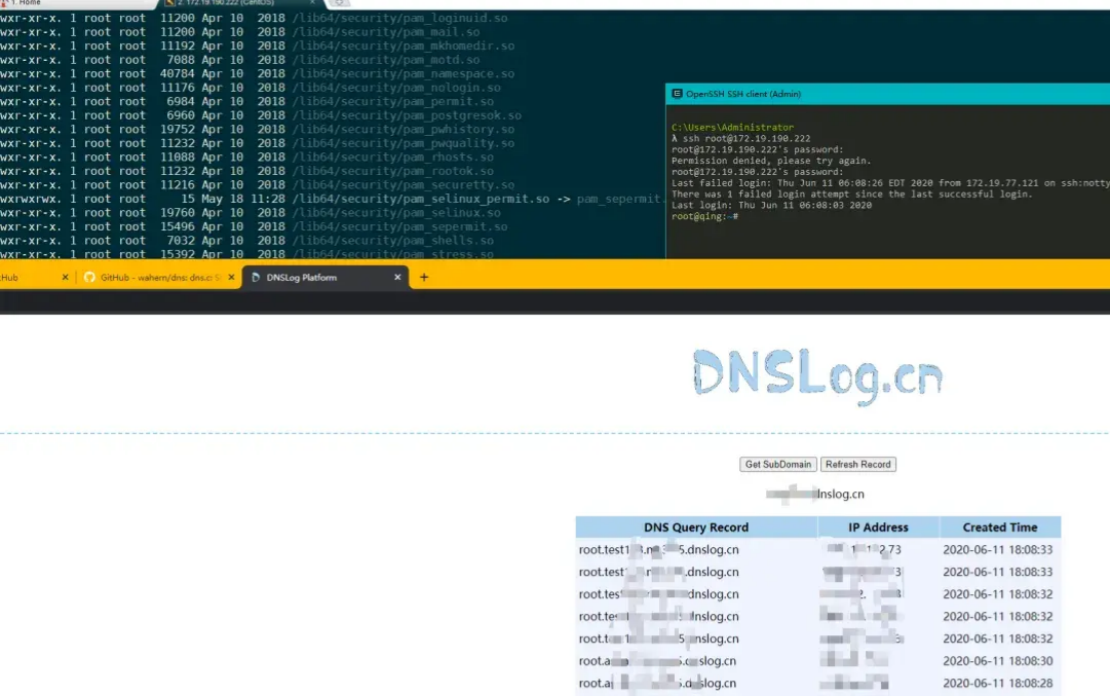The width and height of the screenshot is (1110, 696).
Task: Click pam_postgresok.so path in the terminal
Action: (x=407, y=115)
